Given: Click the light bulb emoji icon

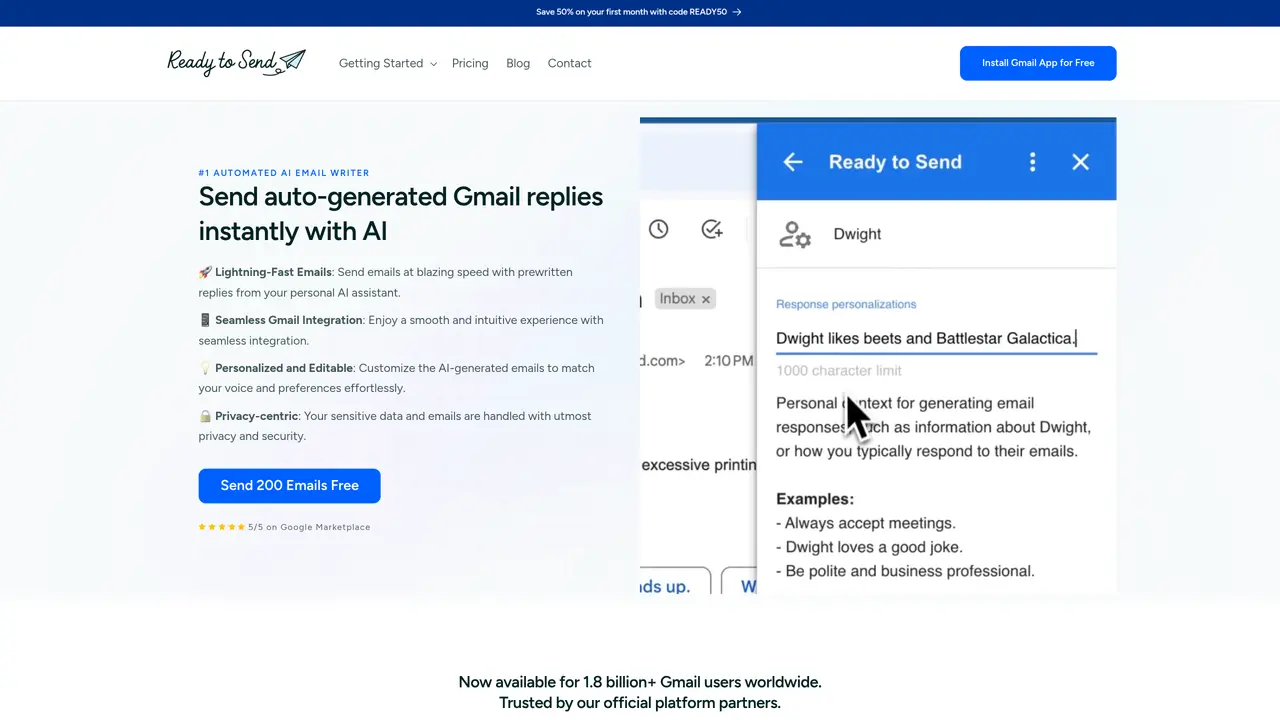Looking at the screenshot, I should point(205,368).
